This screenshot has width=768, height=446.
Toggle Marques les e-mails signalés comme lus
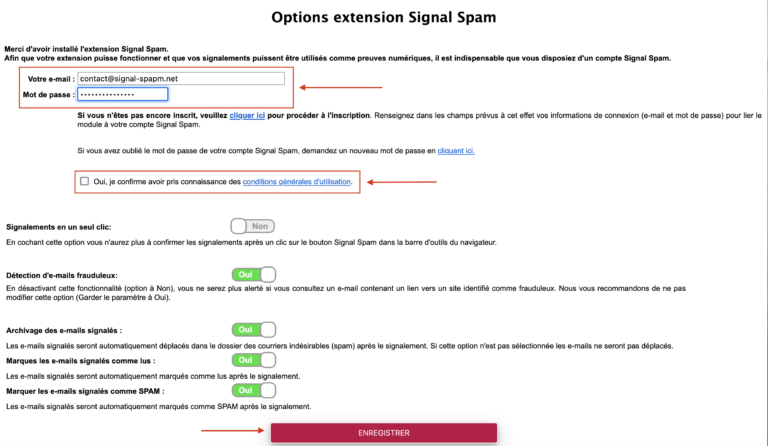pos(254,360)
